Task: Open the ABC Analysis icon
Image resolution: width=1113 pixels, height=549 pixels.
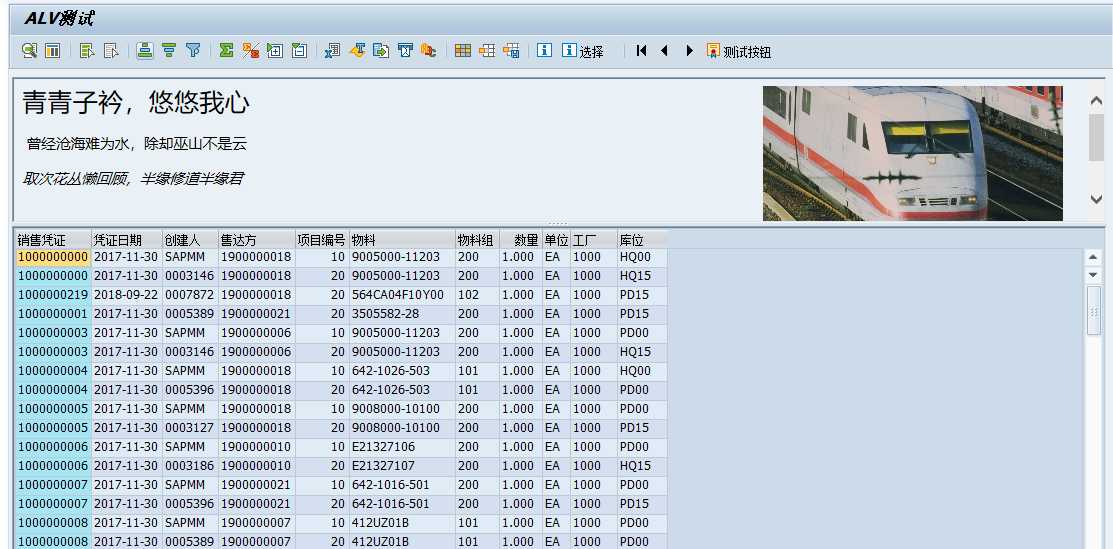Action: pyautogui.click(x=429, y=50)
